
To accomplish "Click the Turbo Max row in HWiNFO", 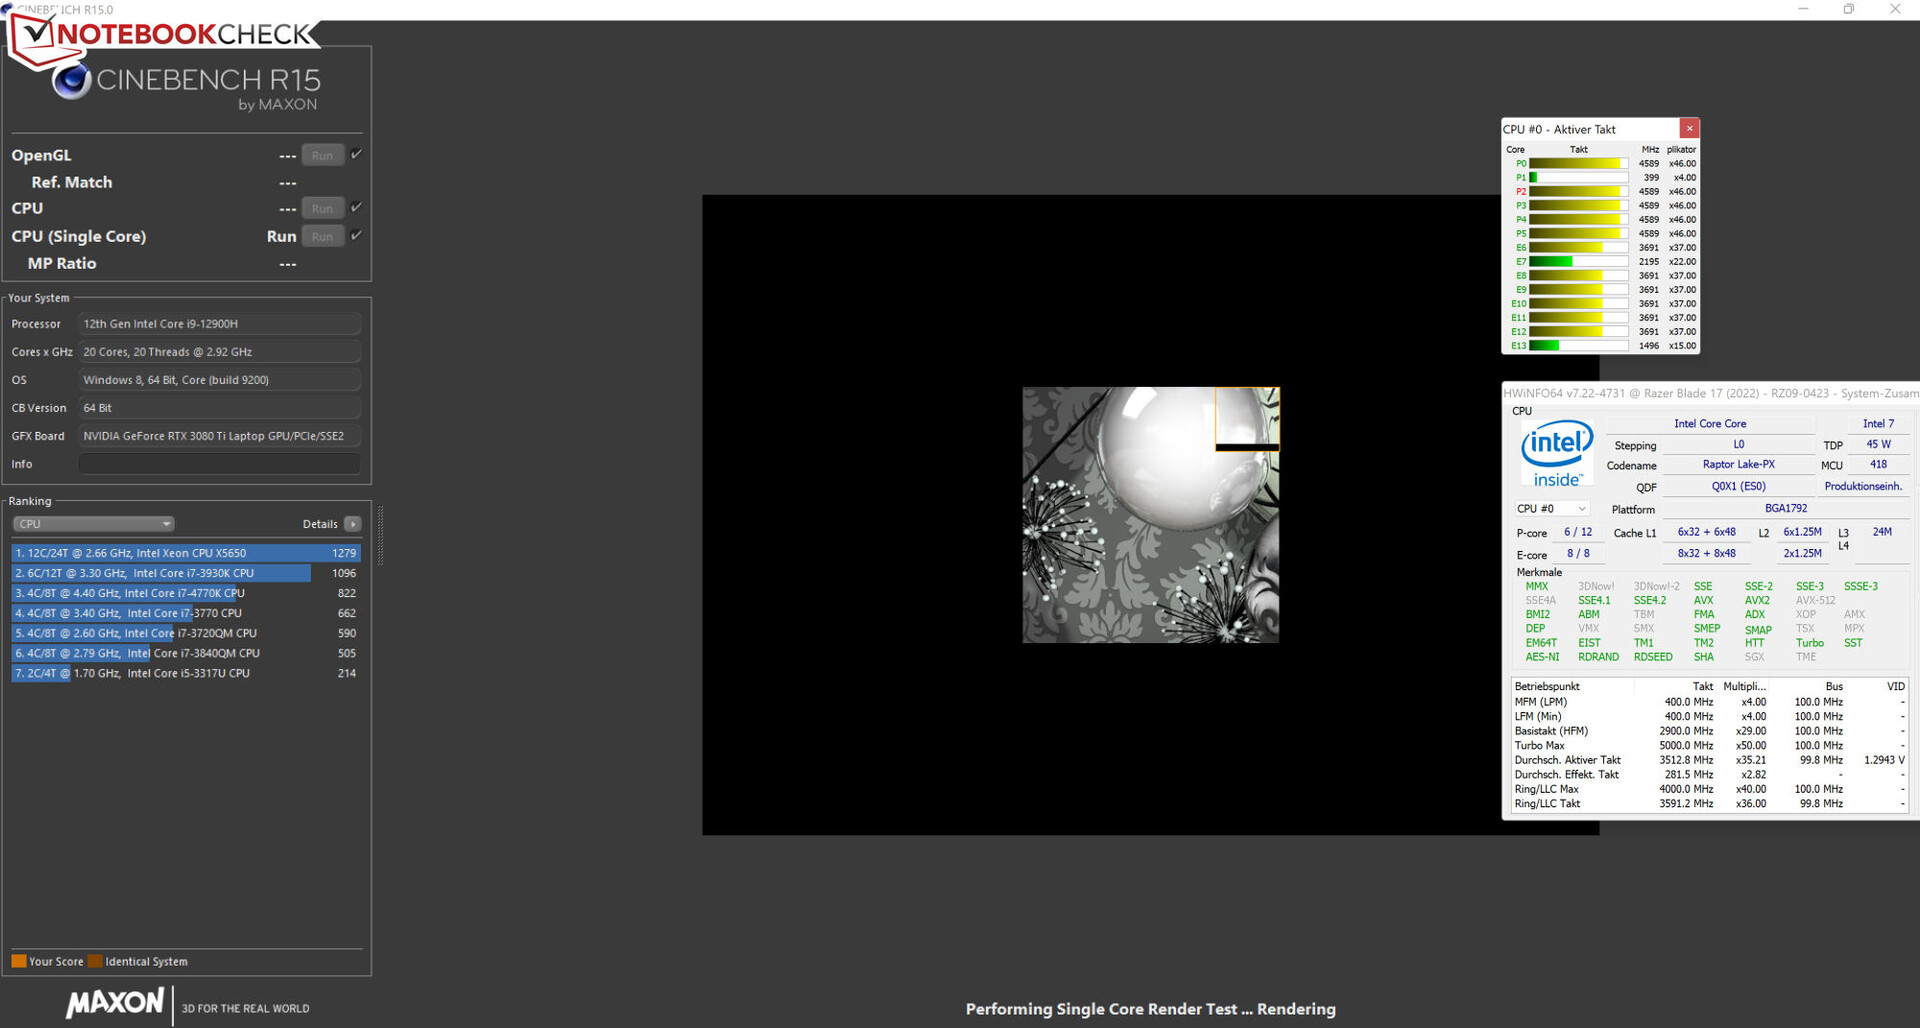I will point(1709,745).
